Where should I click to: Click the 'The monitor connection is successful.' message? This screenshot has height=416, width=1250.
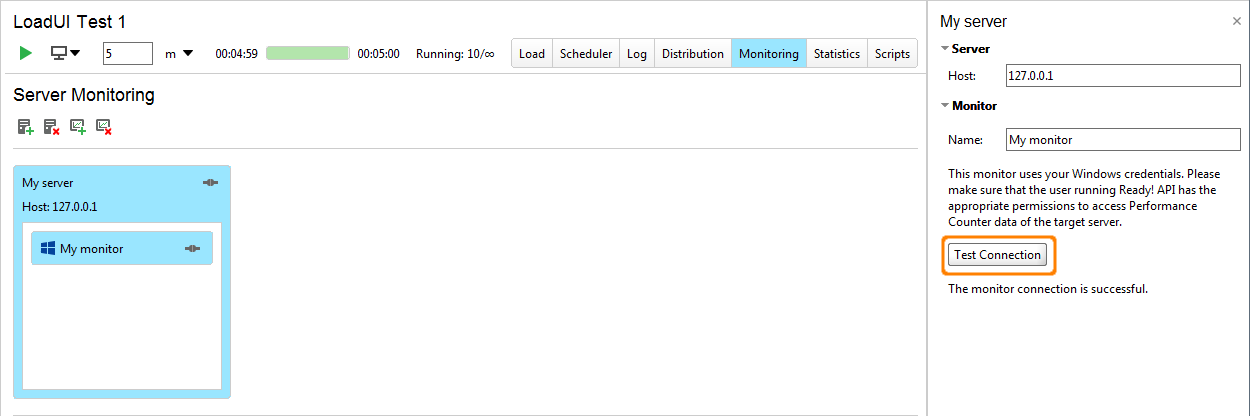click(x=1048, y=289)
